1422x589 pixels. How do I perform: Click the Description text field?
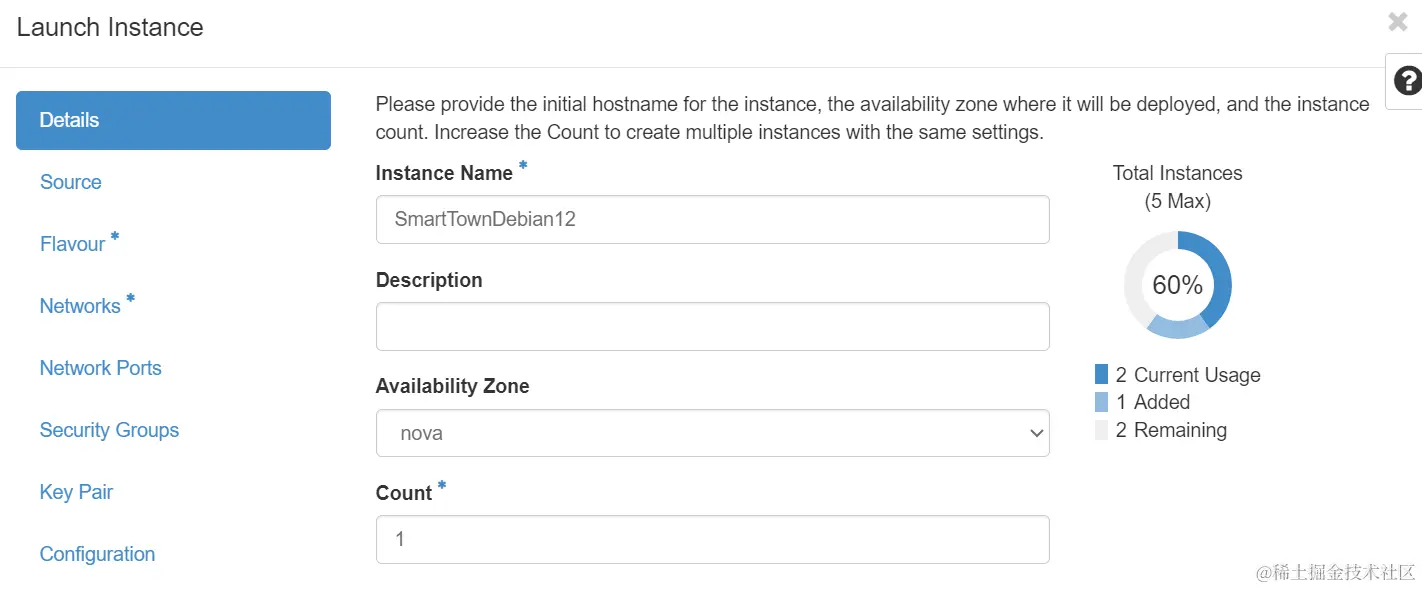point(712,327)
